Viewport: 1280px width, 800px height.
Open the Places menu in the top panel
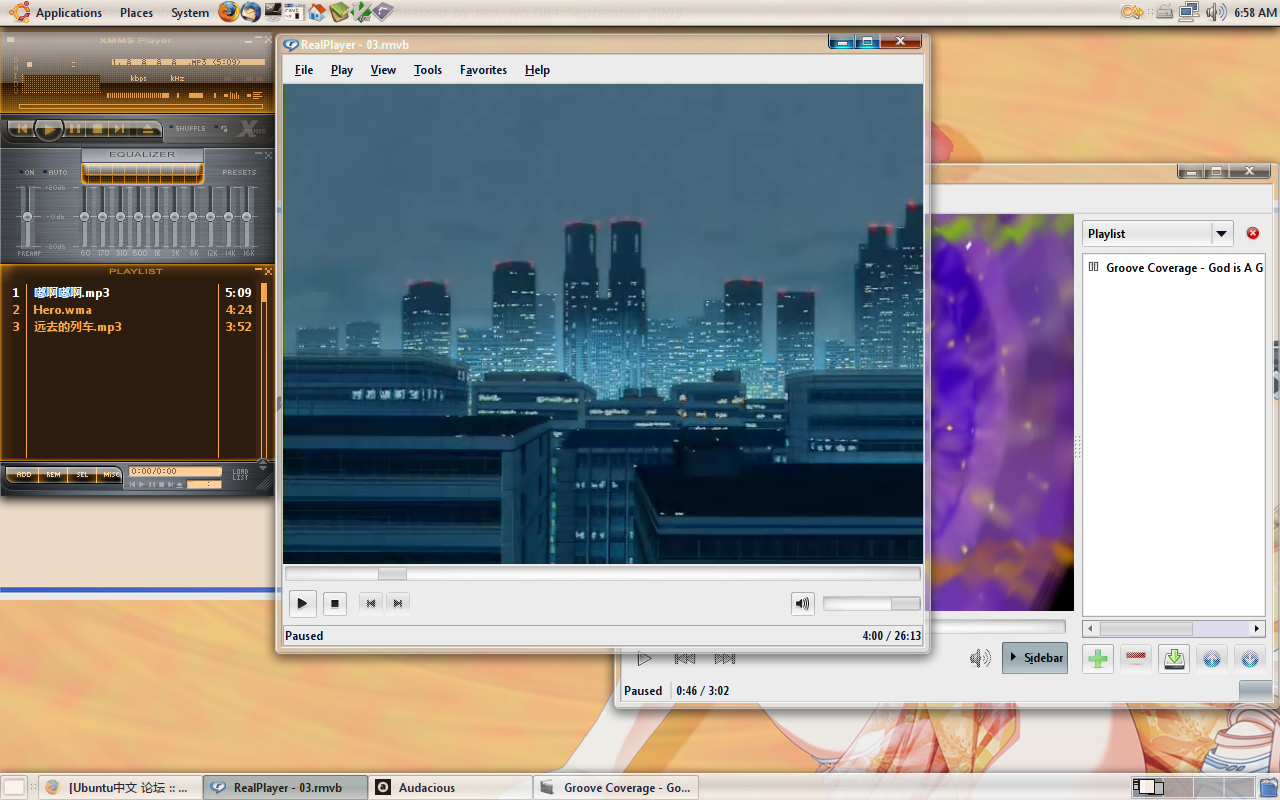(136, 13)
